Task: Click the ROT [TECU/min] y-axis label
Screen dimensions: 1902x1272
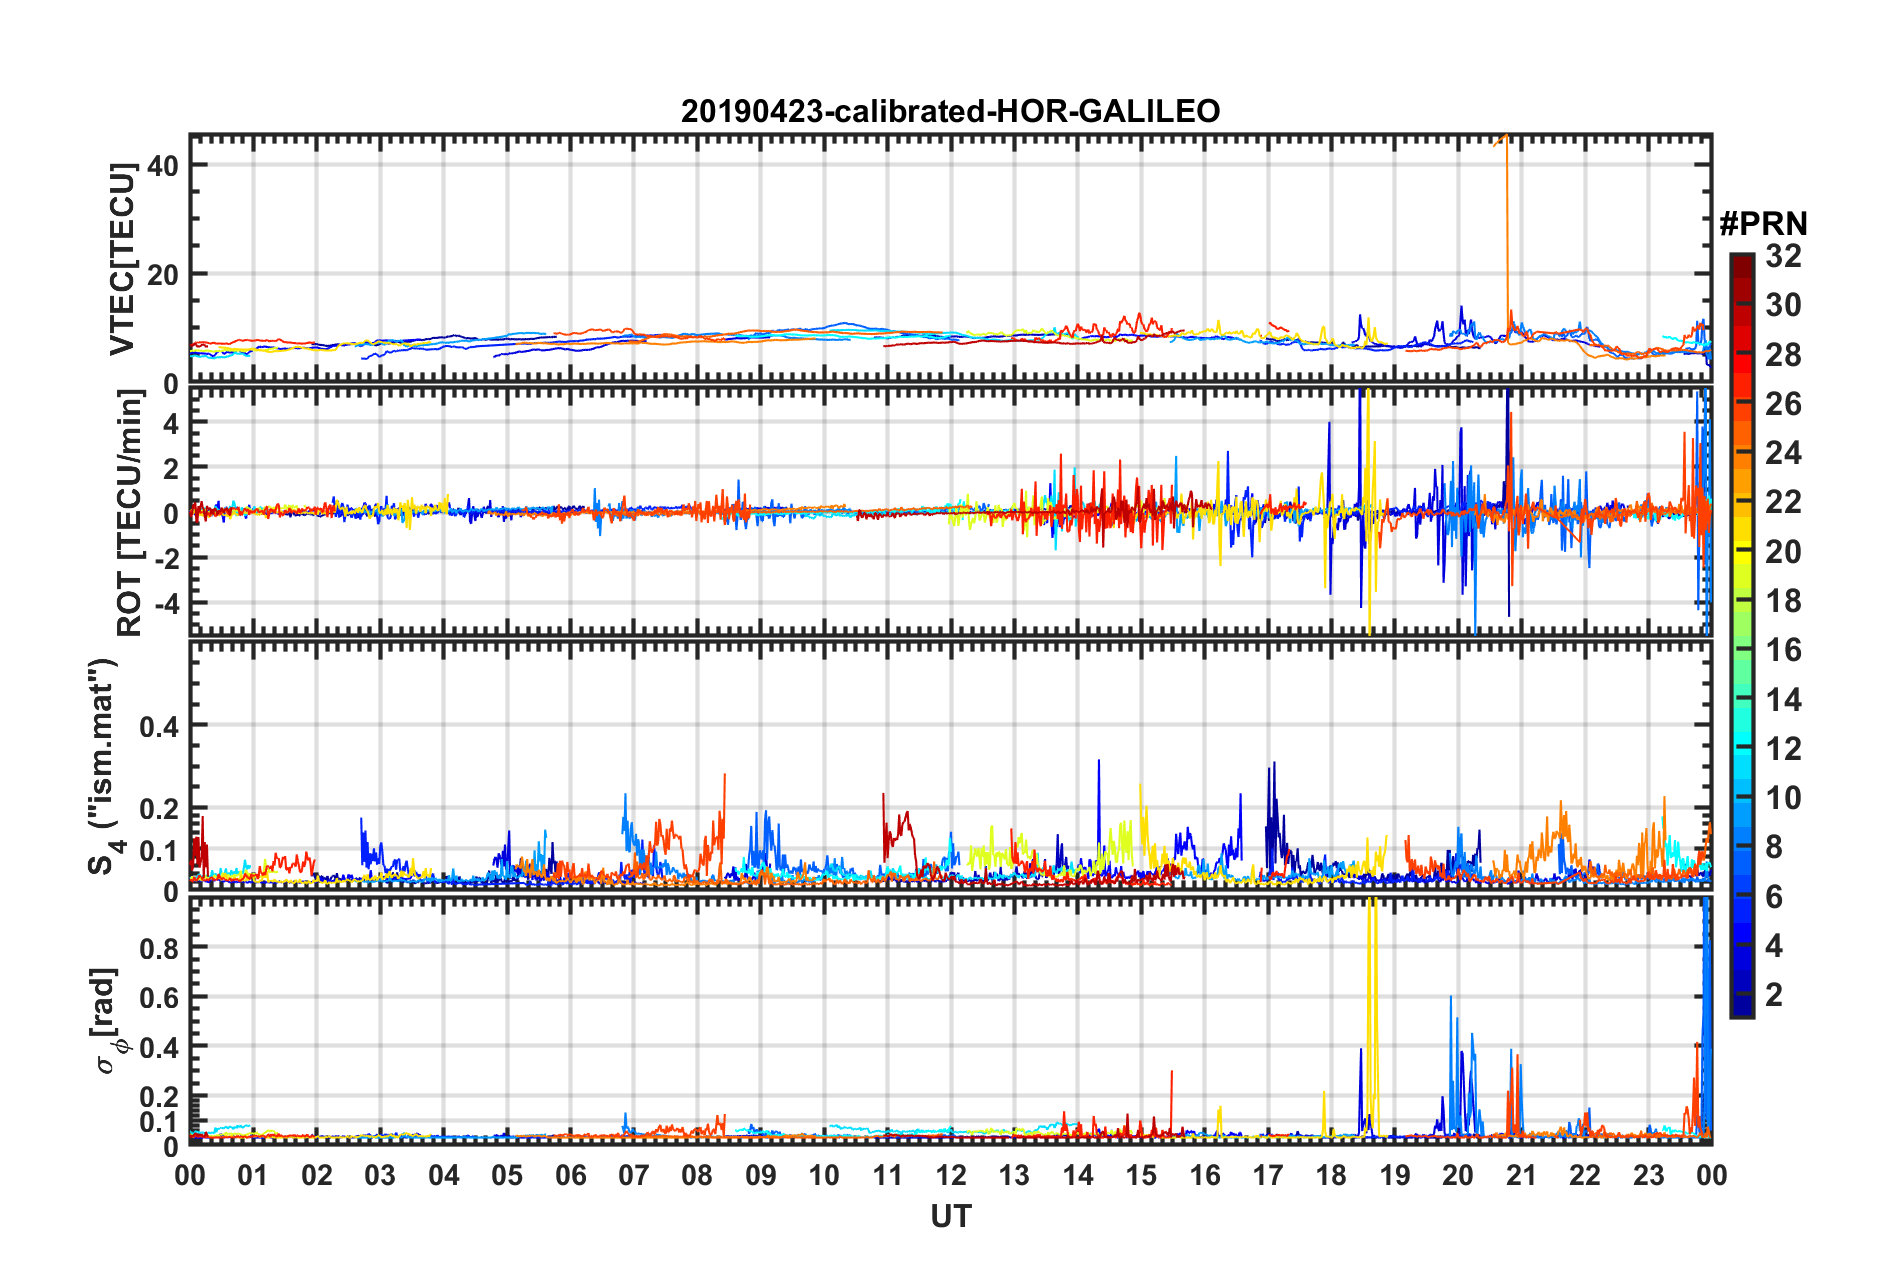Action: point(129,513)
